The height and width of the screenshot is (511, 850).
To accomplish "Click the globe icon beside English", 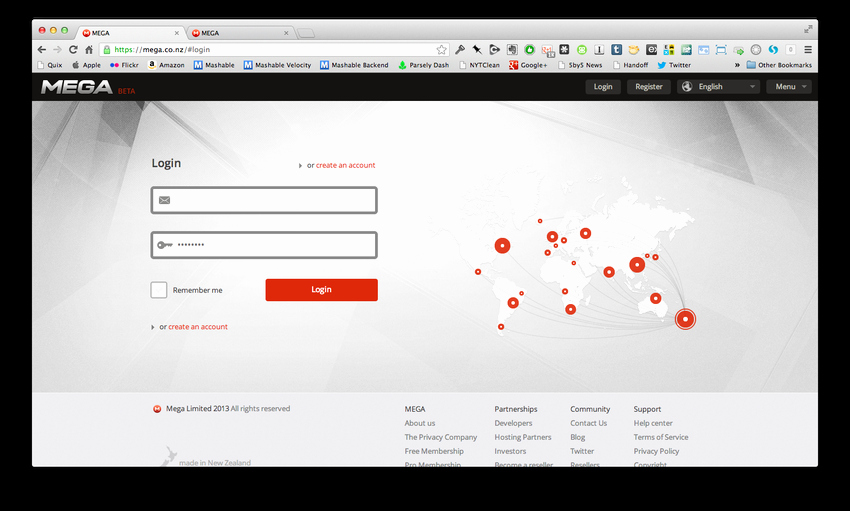I will pos(687,87).
